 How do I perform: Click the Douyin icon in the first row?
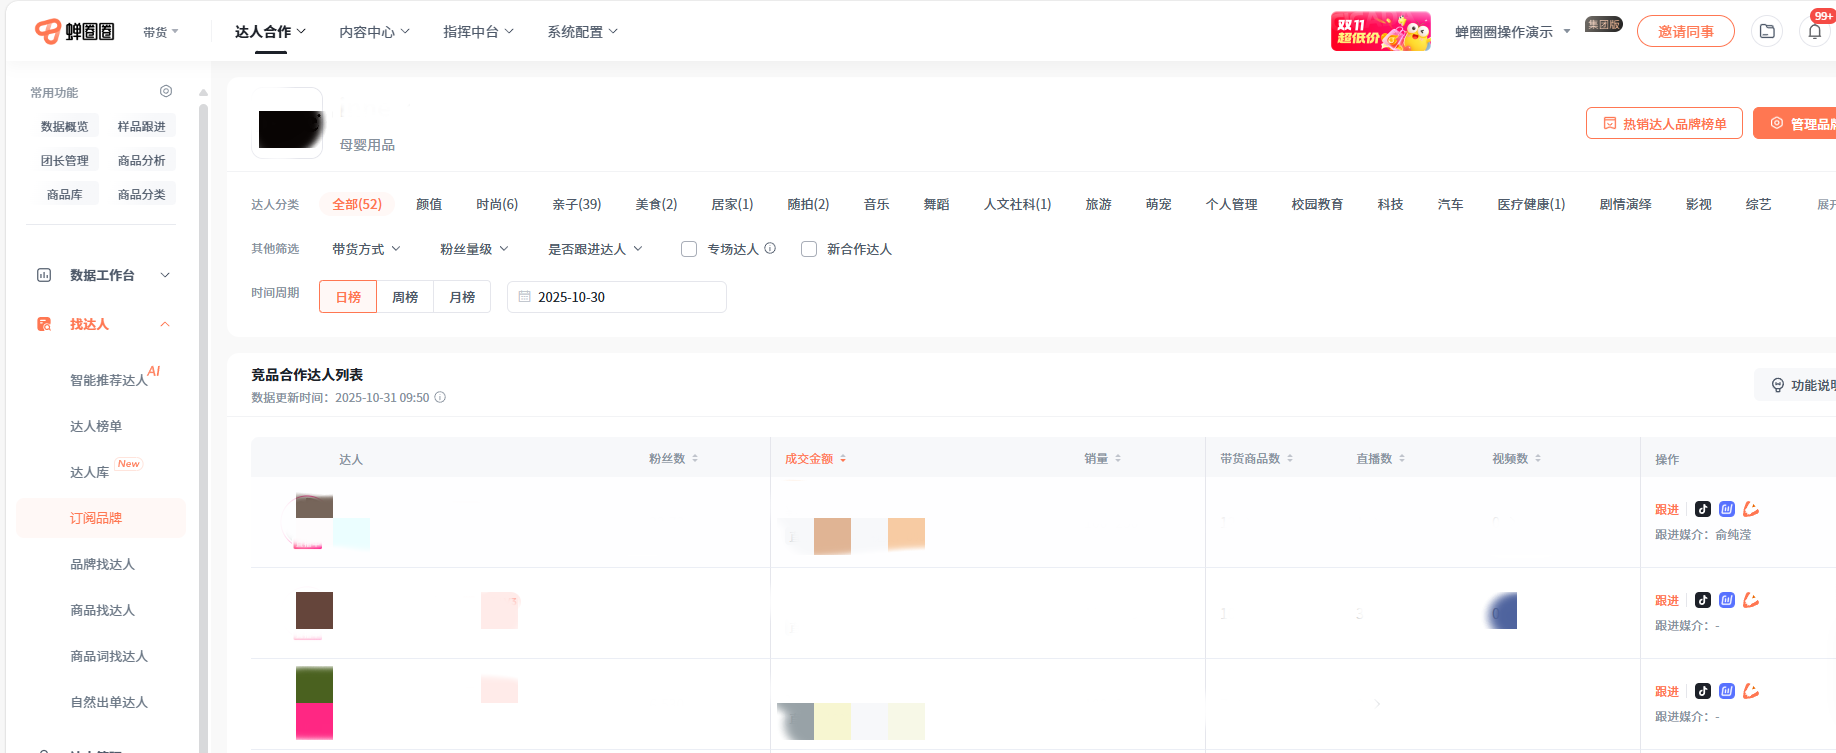pyautogui.click(x=1703, y=509)
